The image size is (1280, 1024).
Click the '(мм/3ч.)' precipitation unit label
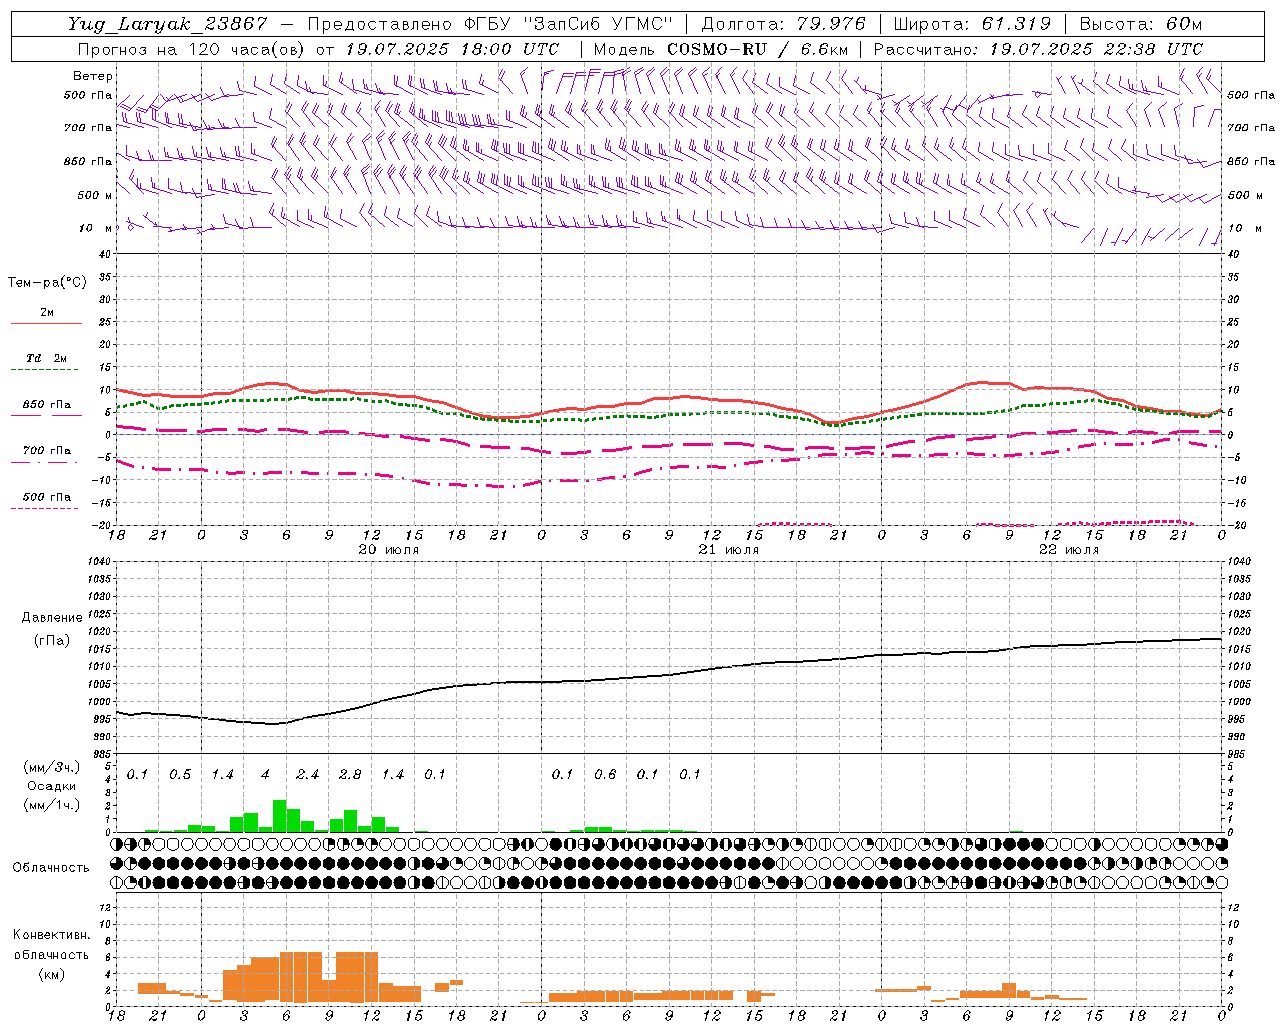(52, 767)
